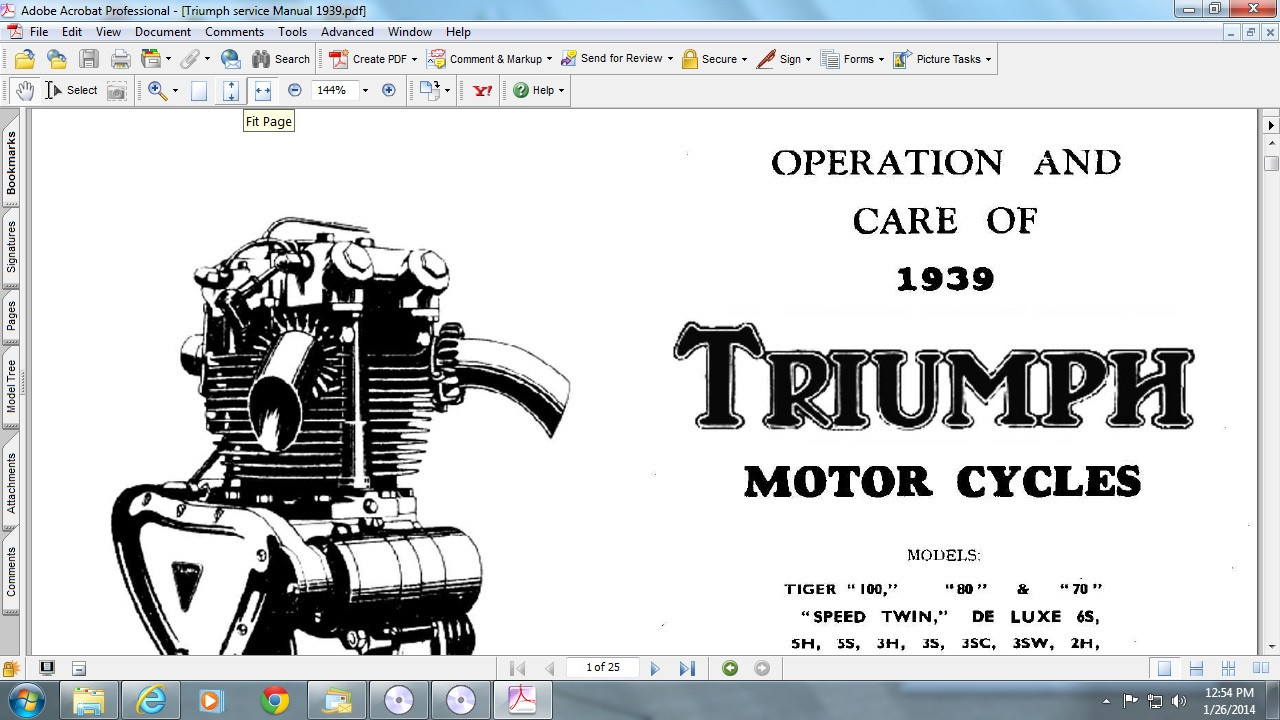Switch to Continuous page layout
Screen dimensions: 1280x720
coord(1196,668)
